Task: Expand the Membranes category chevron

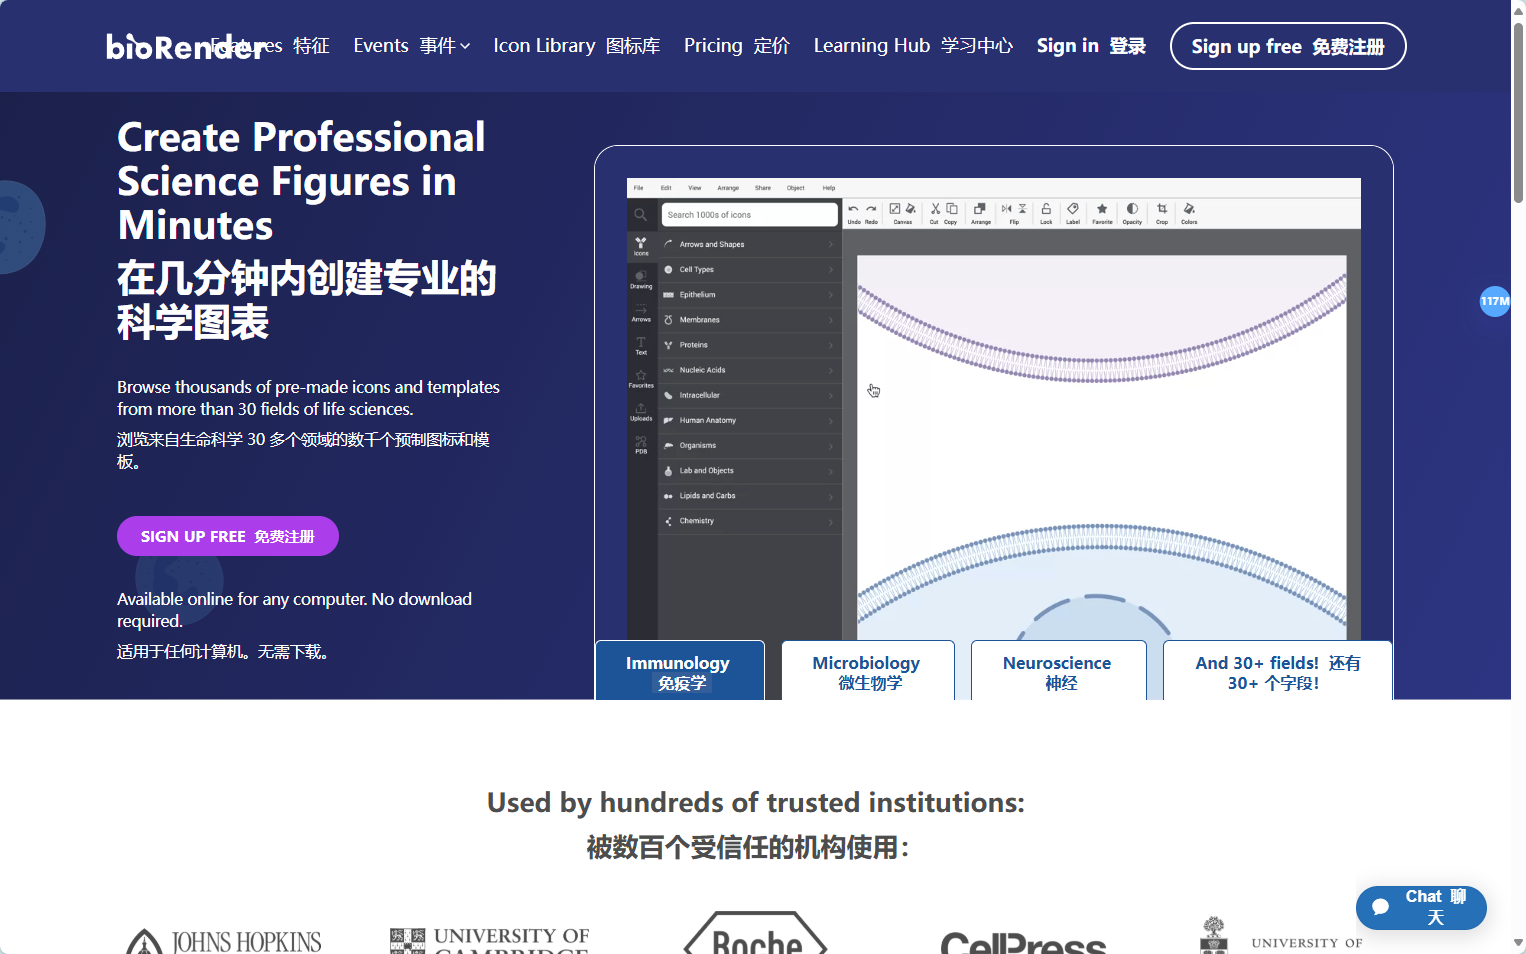Action: pyautogui.click(x=830, y=320)
